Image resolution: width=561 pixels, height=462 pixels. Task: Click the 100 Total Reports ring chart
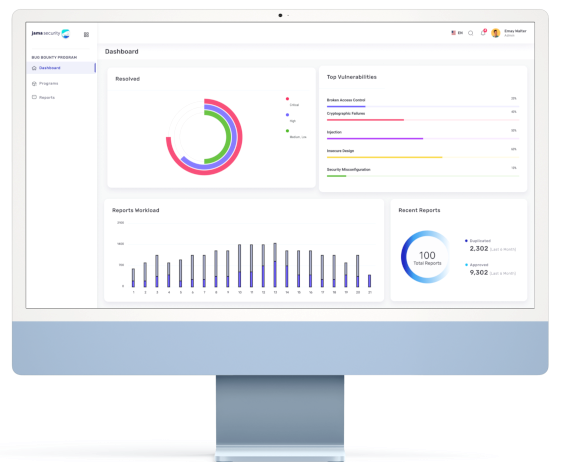pos(427,257)
